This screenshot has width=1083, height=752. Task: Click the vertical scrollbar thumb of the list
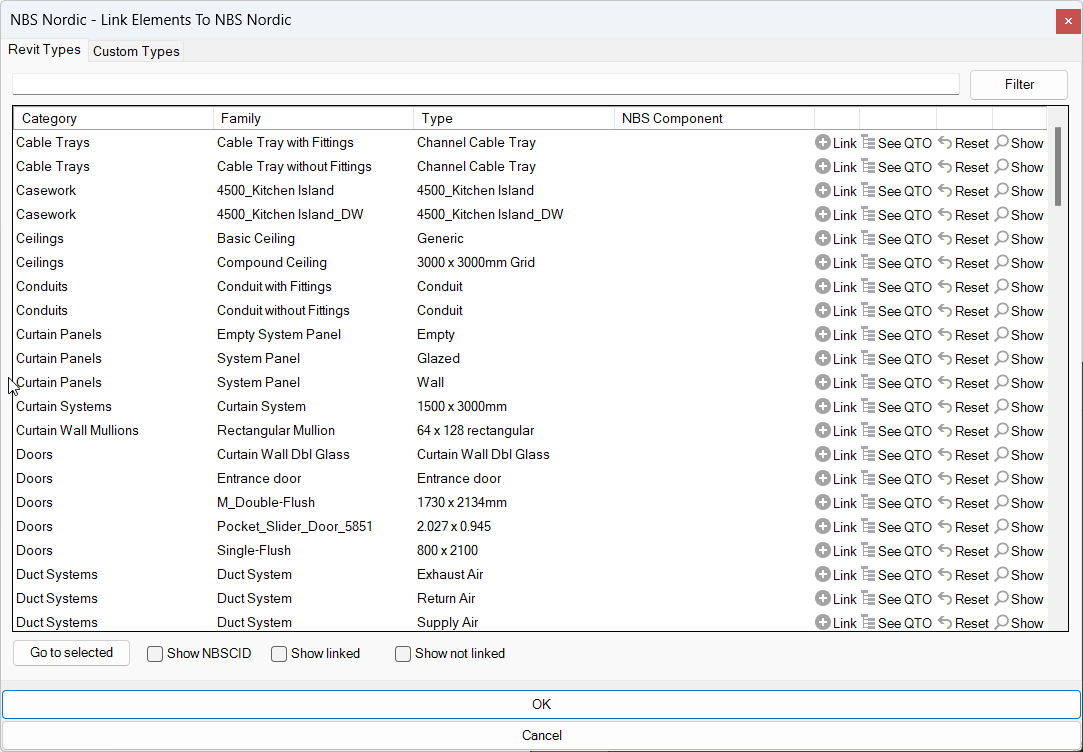[x=1058, y=166]
